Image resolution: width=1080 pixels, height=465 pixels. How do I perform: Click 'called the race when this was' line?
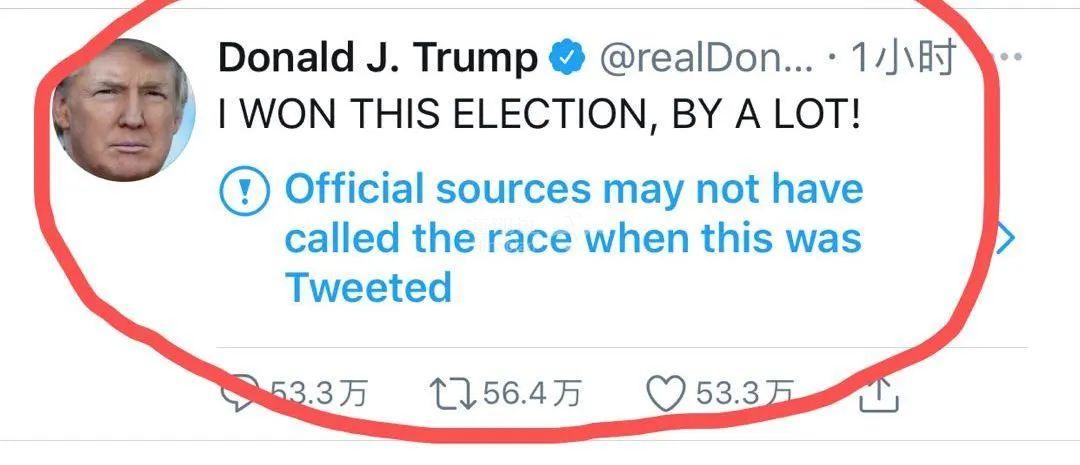coord(573,239)
